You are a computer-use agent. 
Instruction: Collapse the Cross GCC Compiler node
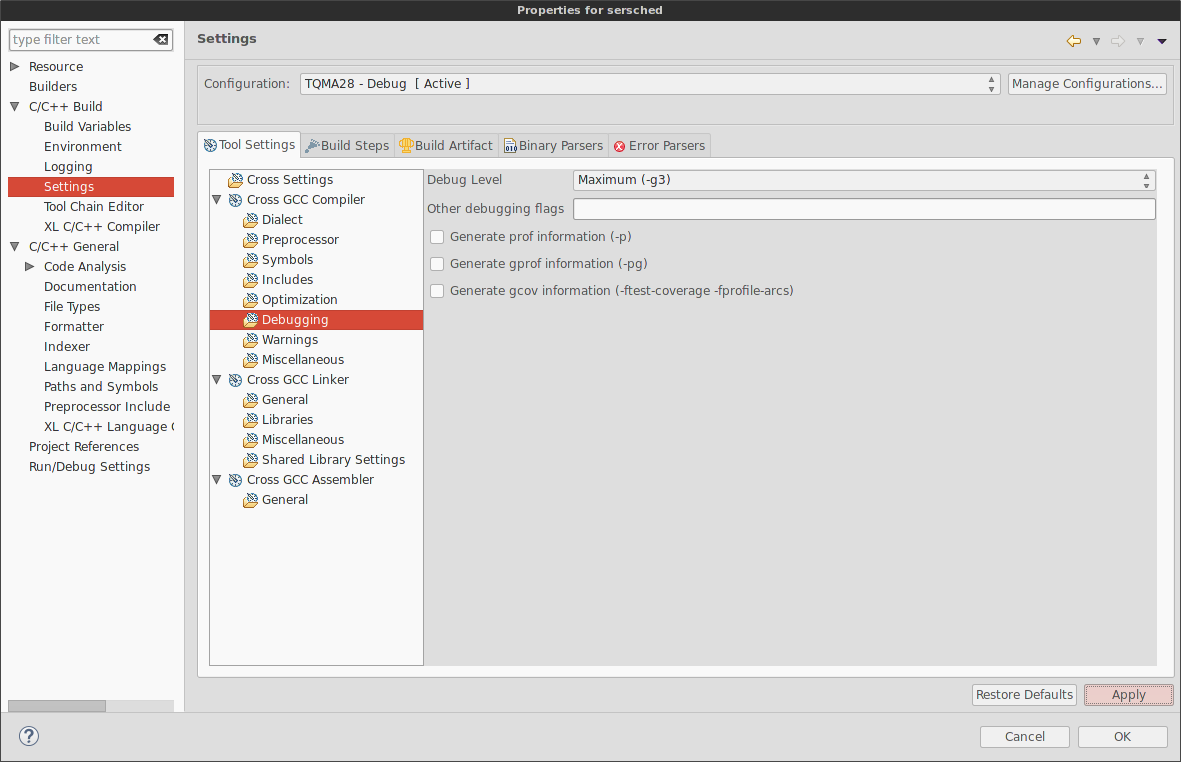pyautogui.click(x=217, y=200)
